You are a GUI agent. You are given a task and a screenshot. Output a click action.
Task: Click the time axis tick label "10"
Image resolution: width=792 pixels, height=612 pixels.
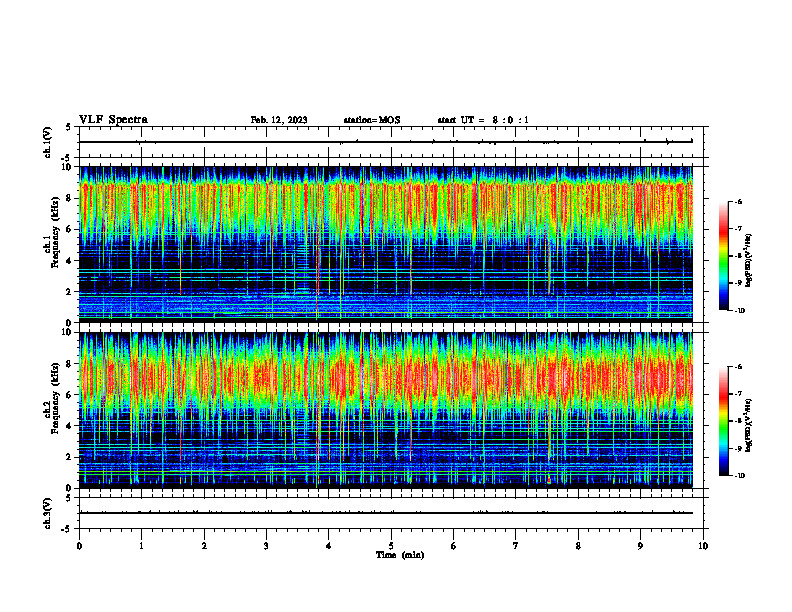tap(703, 546)
